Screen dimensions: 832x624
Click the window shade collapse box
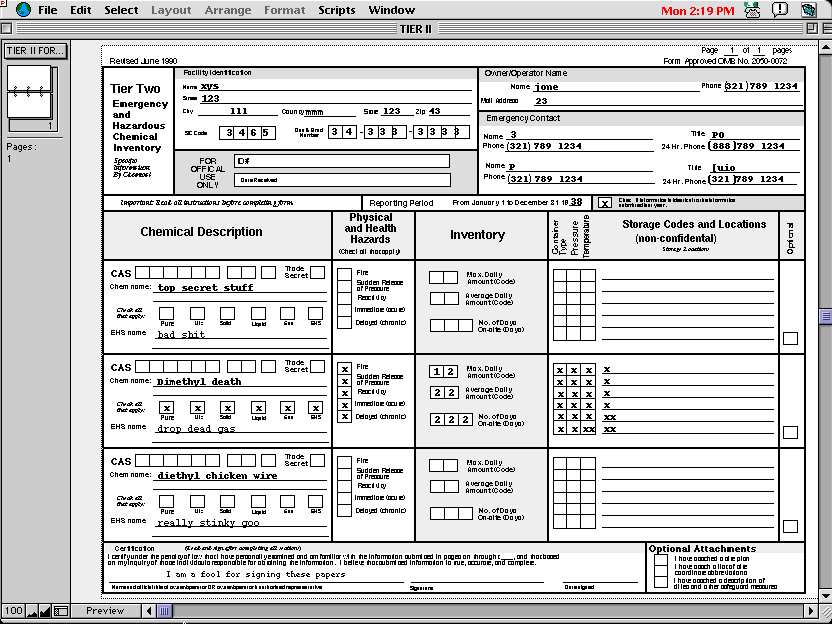825,29
